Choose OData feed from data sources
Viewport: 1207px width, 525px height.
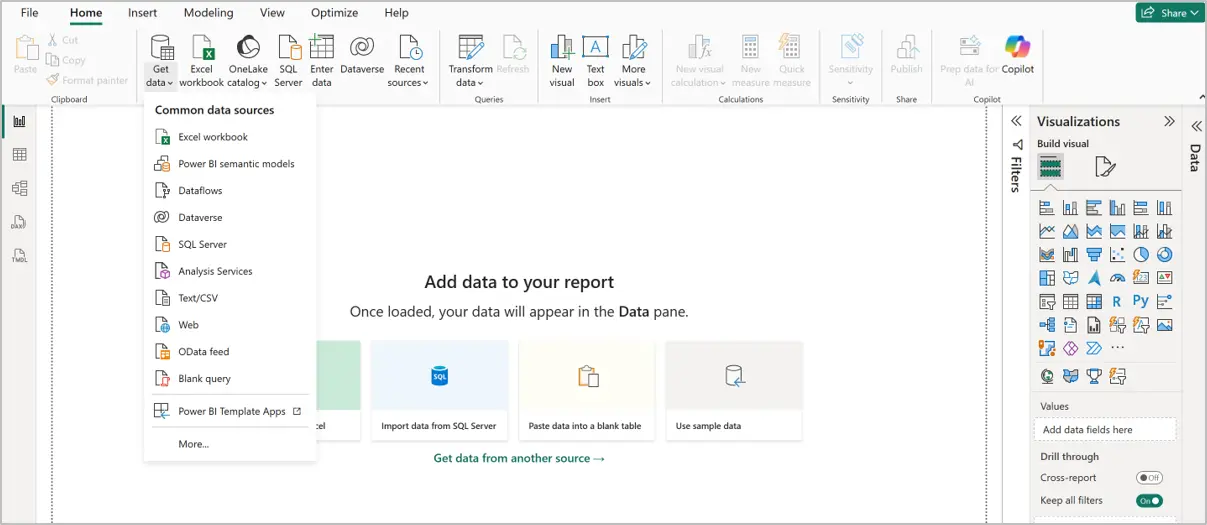tap(230, 352)
